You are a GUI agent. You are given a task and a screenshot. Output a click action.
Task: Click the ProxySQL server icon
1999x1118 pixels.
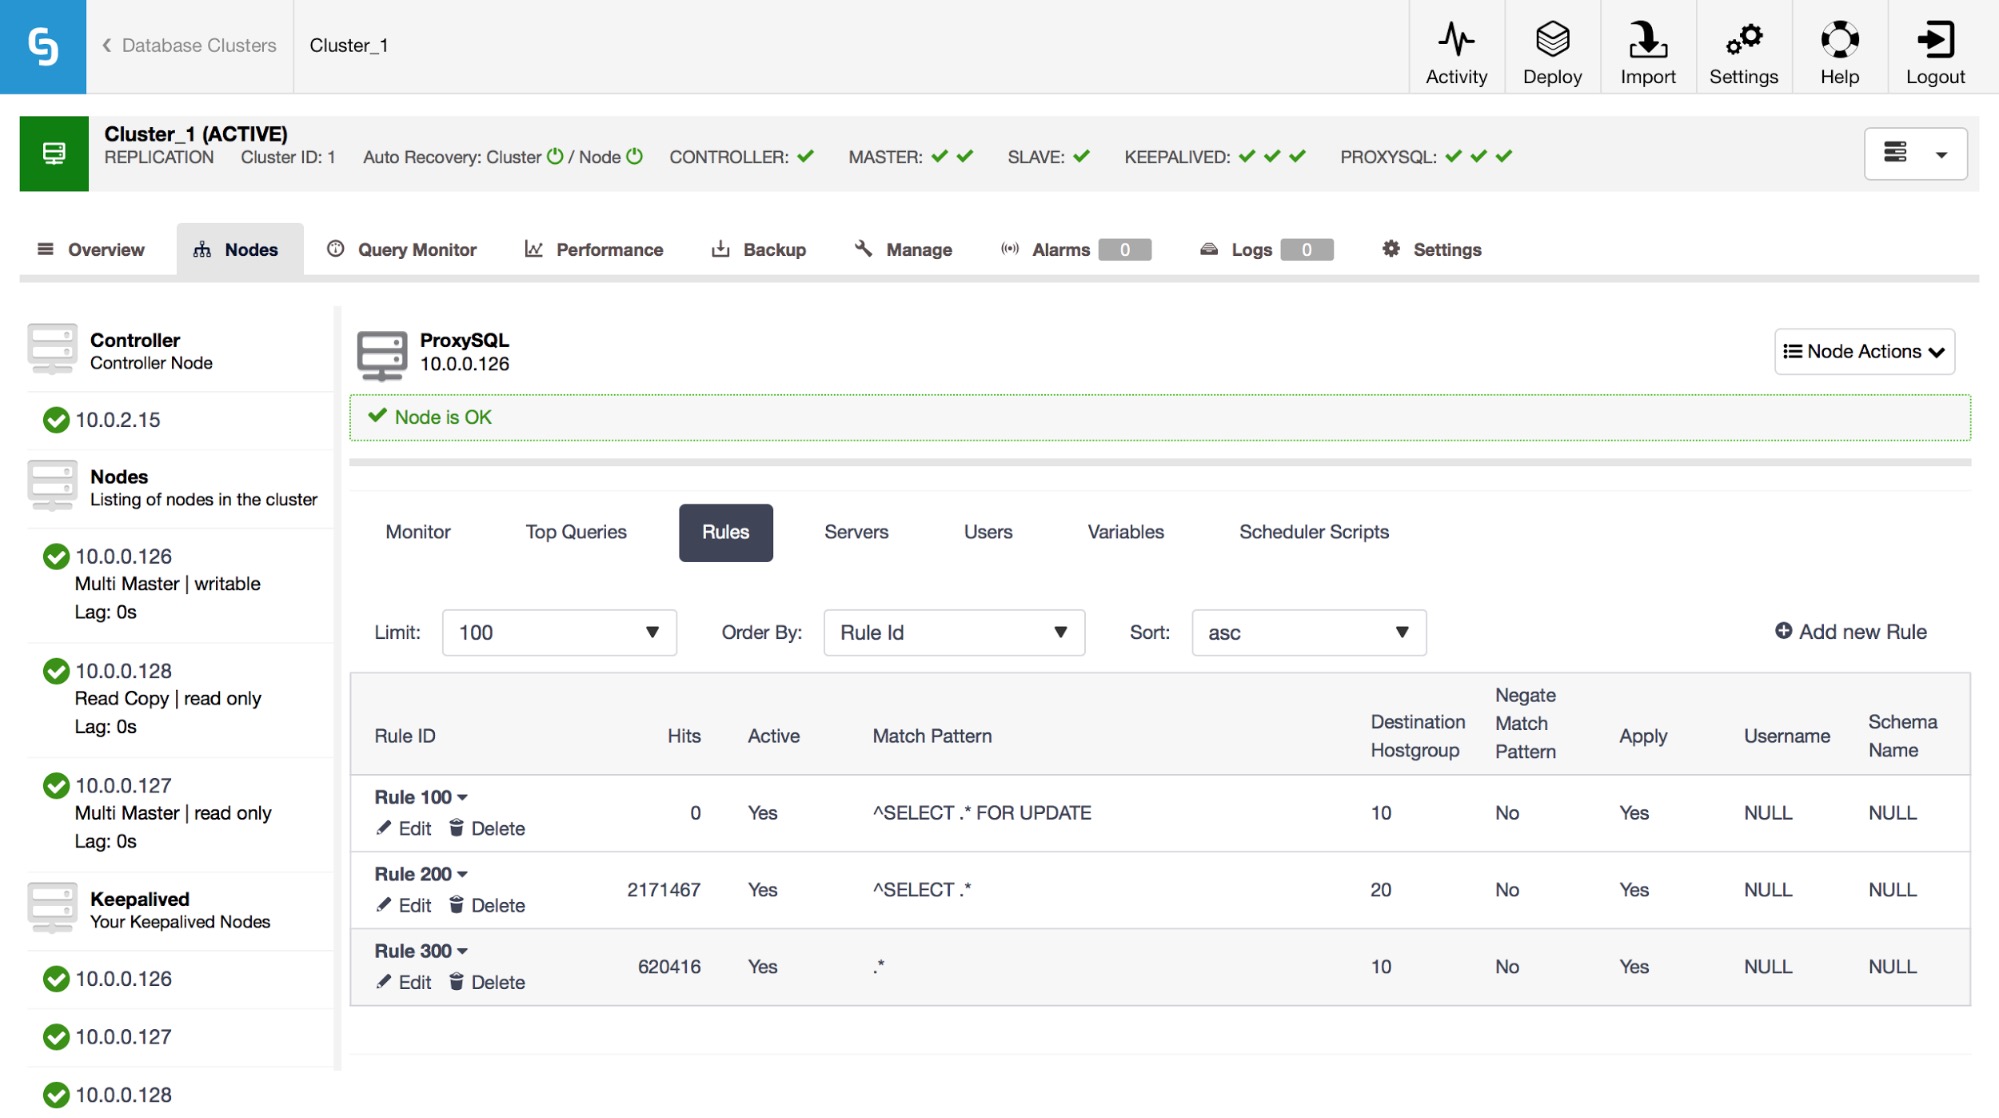click(x=382, y=356)
